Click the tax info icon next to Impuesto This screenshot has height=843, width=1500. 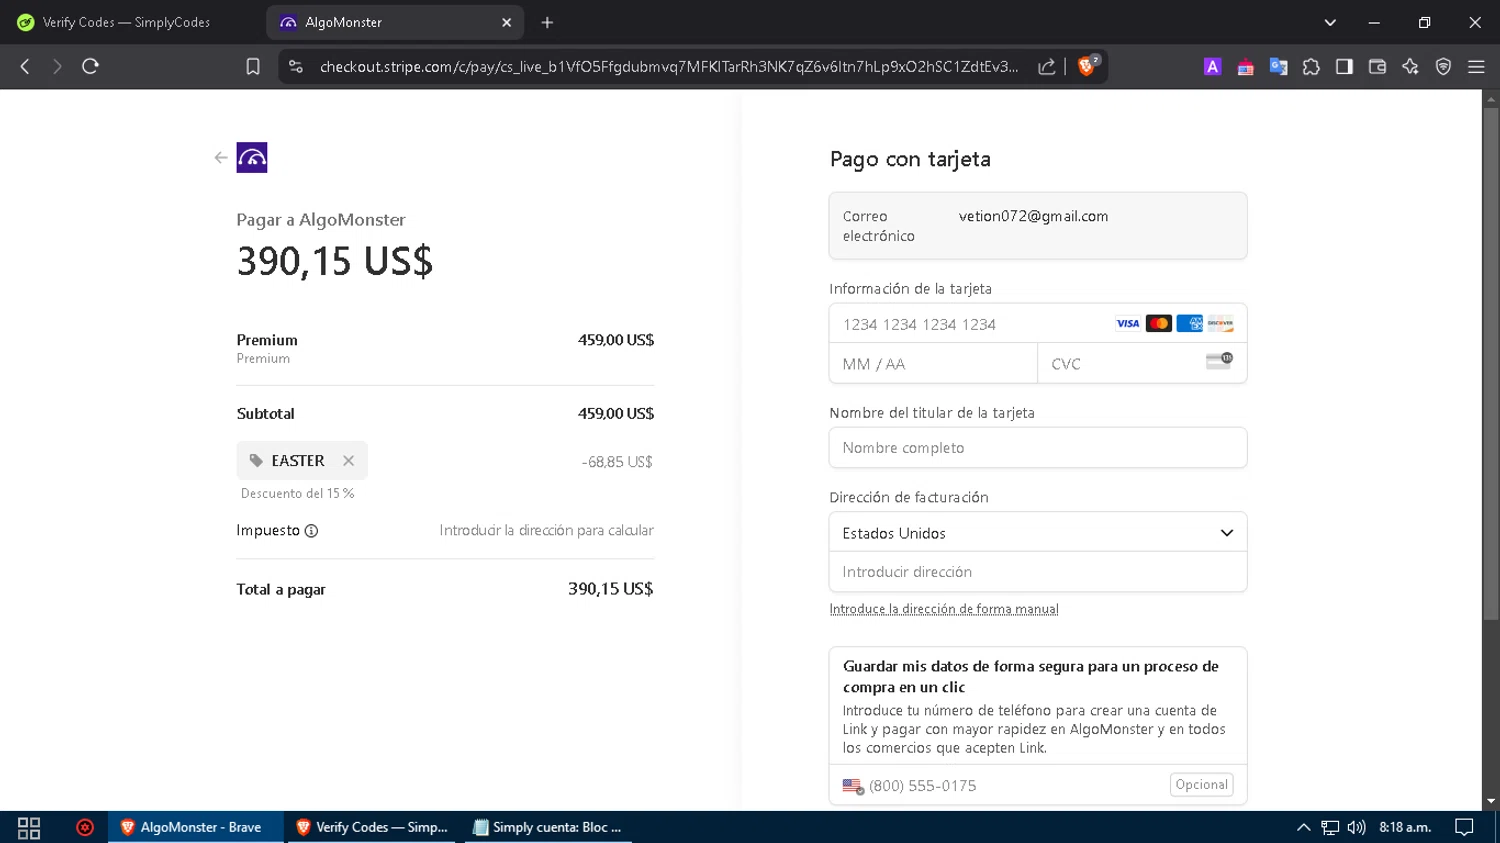(311, 531)
